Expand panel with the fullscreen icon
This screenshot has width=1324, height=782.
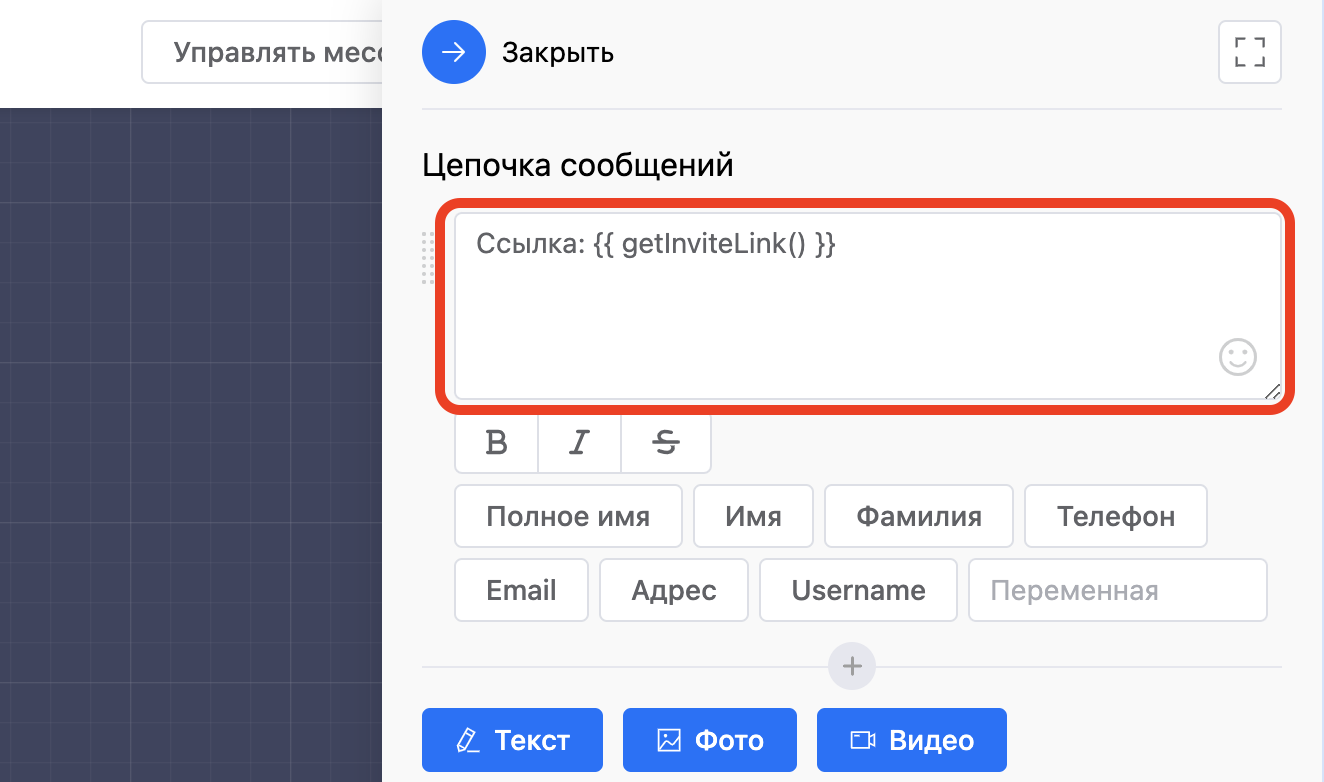[1249, 52]
